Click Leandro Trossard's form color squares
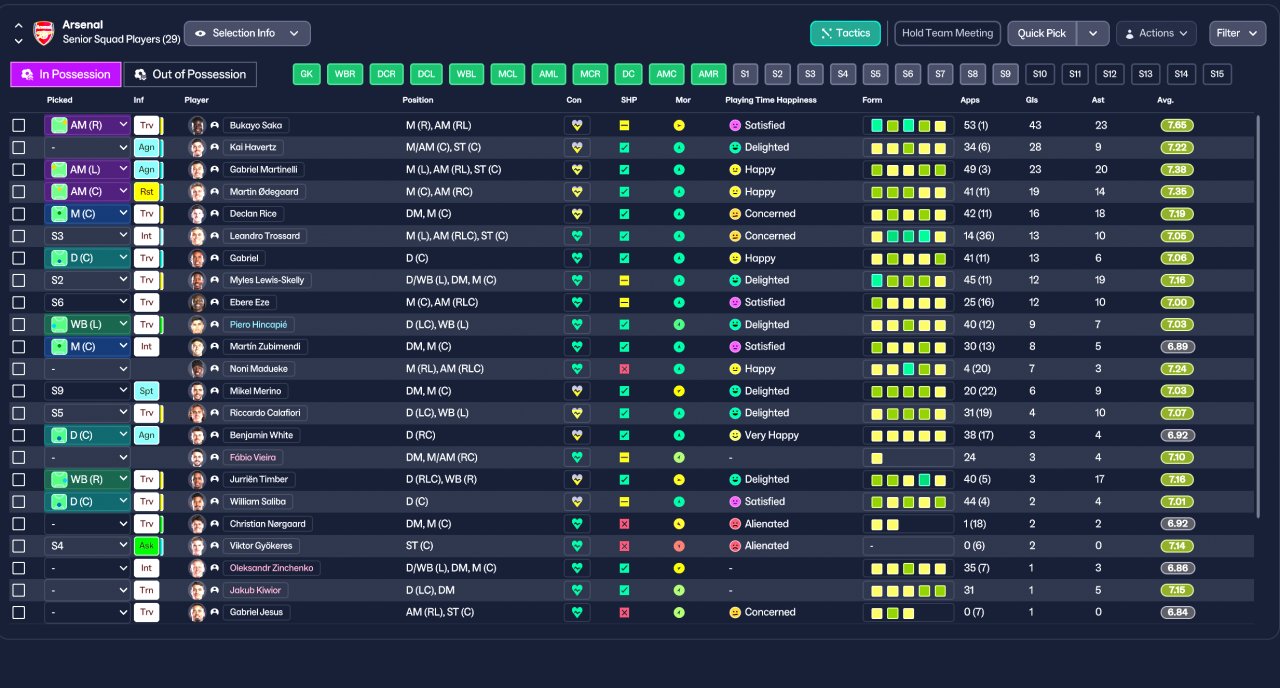The image size is (1280, 688). click(908, 236)
